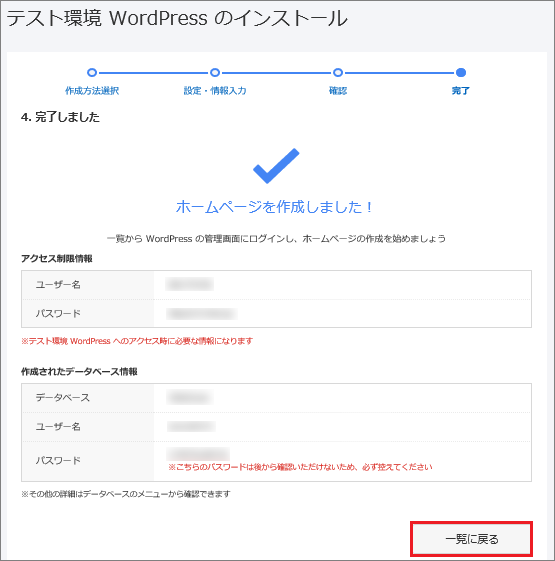555x561 pixels.
Task: Click the 4. 完了しました heading
Action: (60, 117)
